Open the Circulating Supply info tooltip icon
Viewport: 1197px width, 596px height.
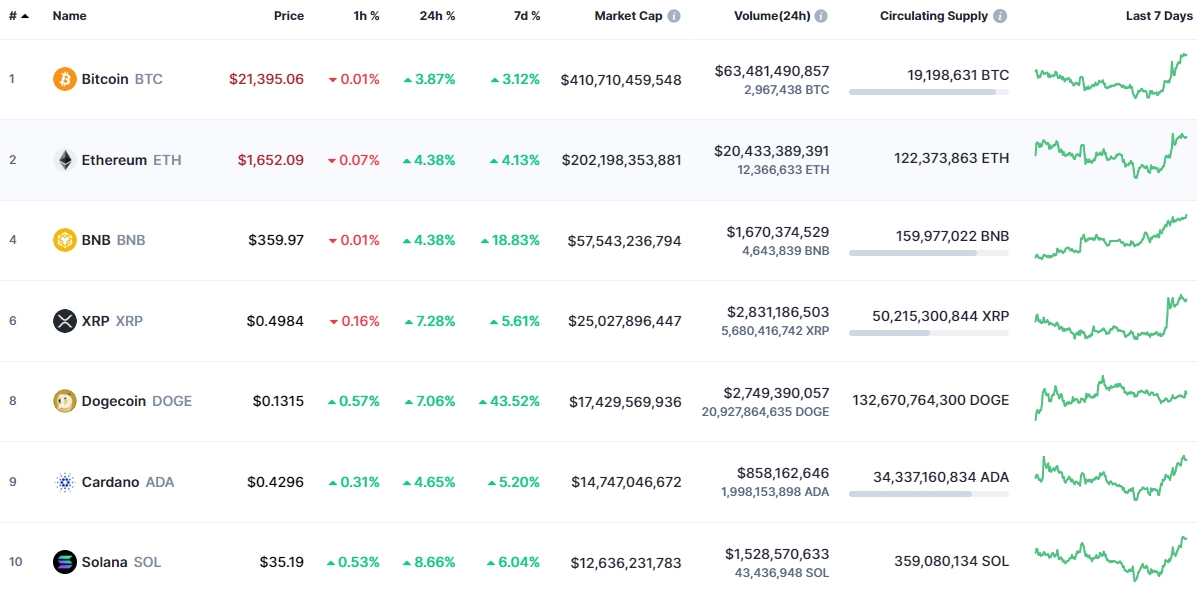(1000, 16)
